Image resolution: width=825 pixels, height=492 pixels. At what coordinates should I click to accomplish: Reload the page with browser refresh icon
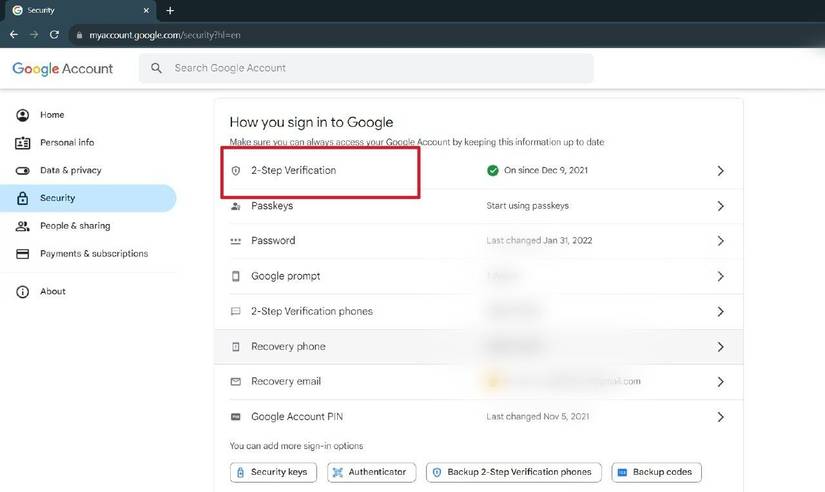point(54,34)
